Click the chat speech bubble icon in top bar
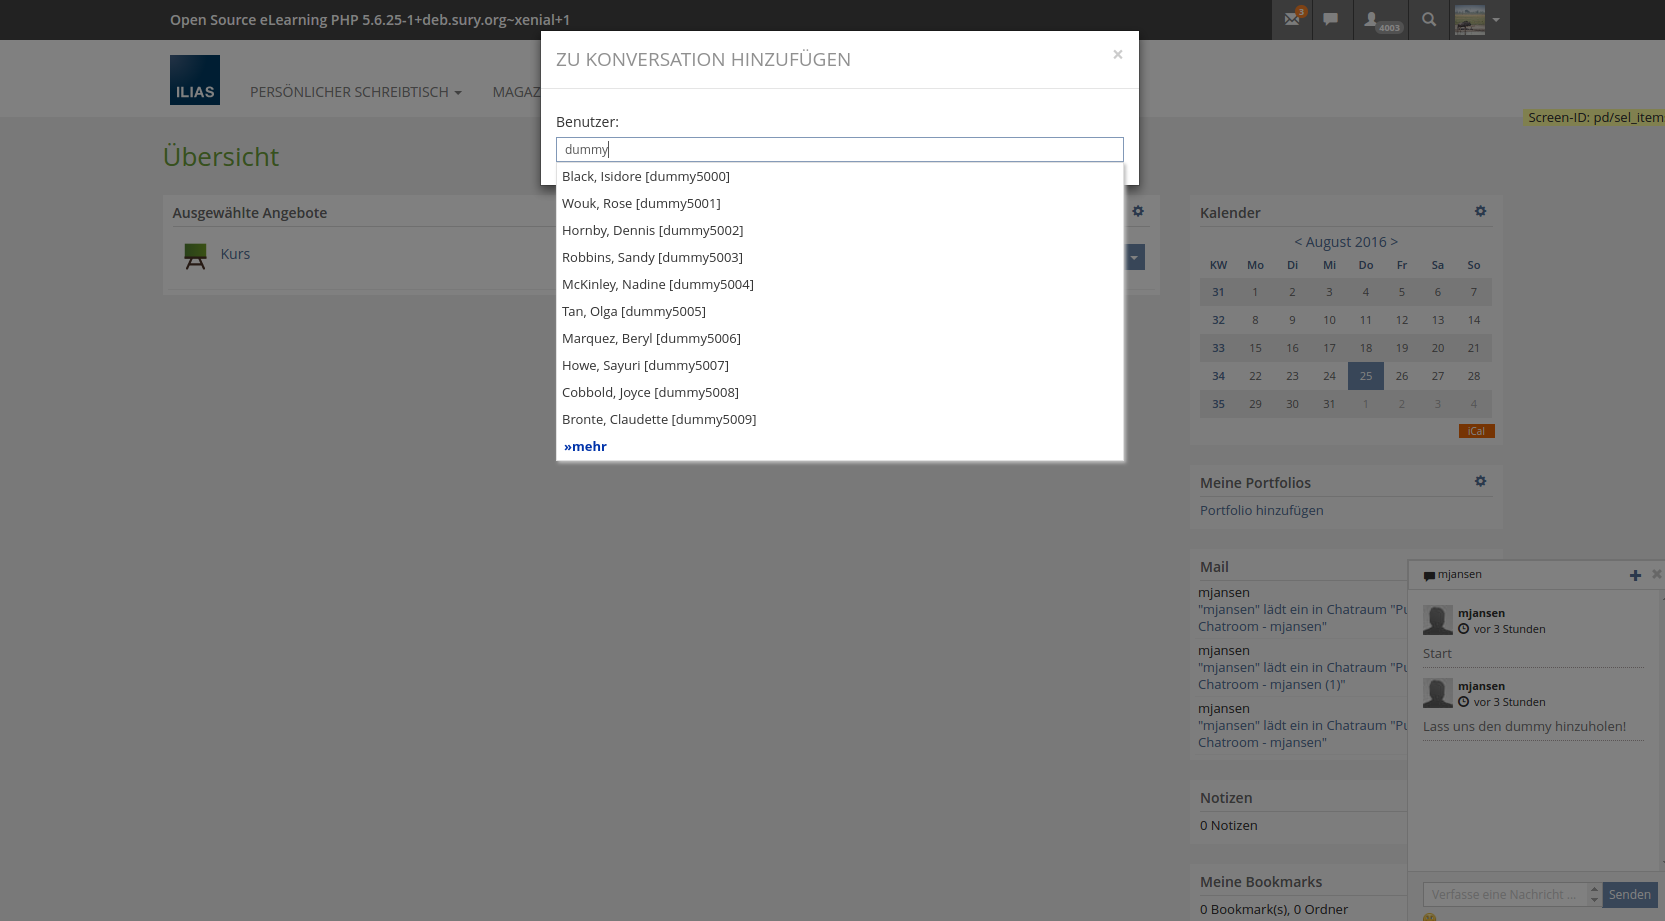The image size is (1665, 921). (x=1330, y=19)
